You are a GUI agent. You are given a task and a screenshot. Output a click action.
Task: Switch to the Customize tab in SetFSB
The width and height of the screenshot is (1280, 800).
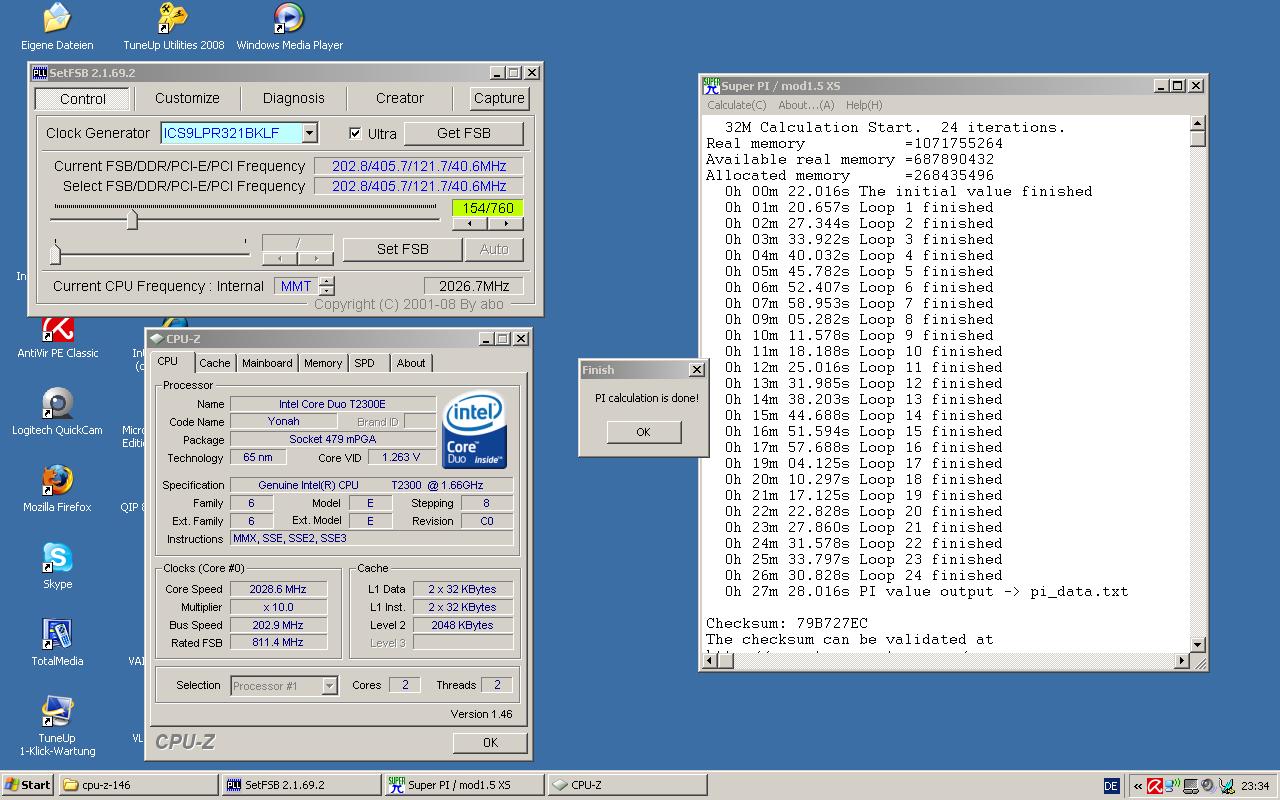[187, 98]
